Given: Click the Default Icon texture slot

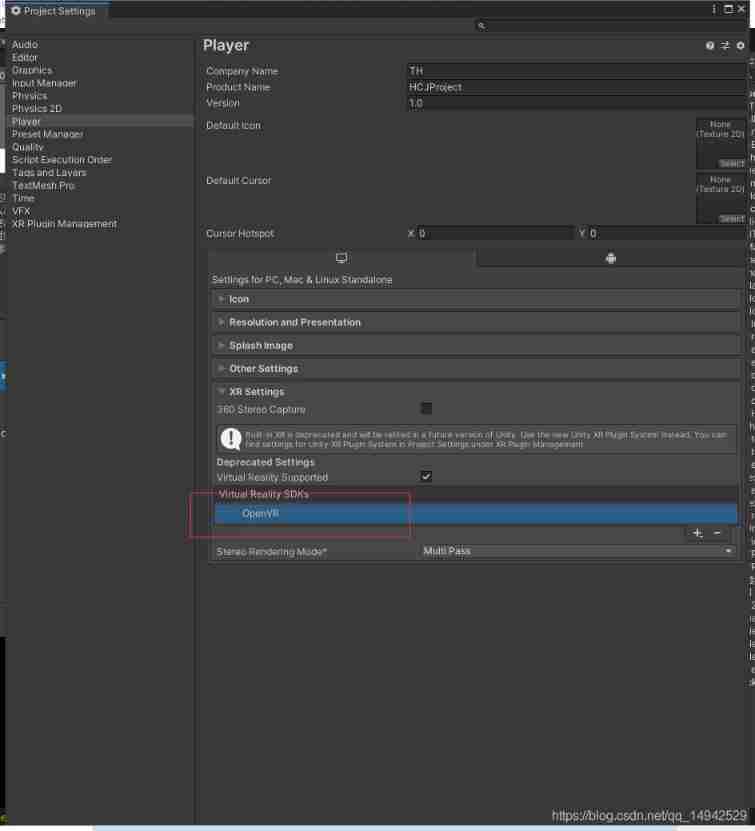Looking at the screenshot, I should point(721,143).
